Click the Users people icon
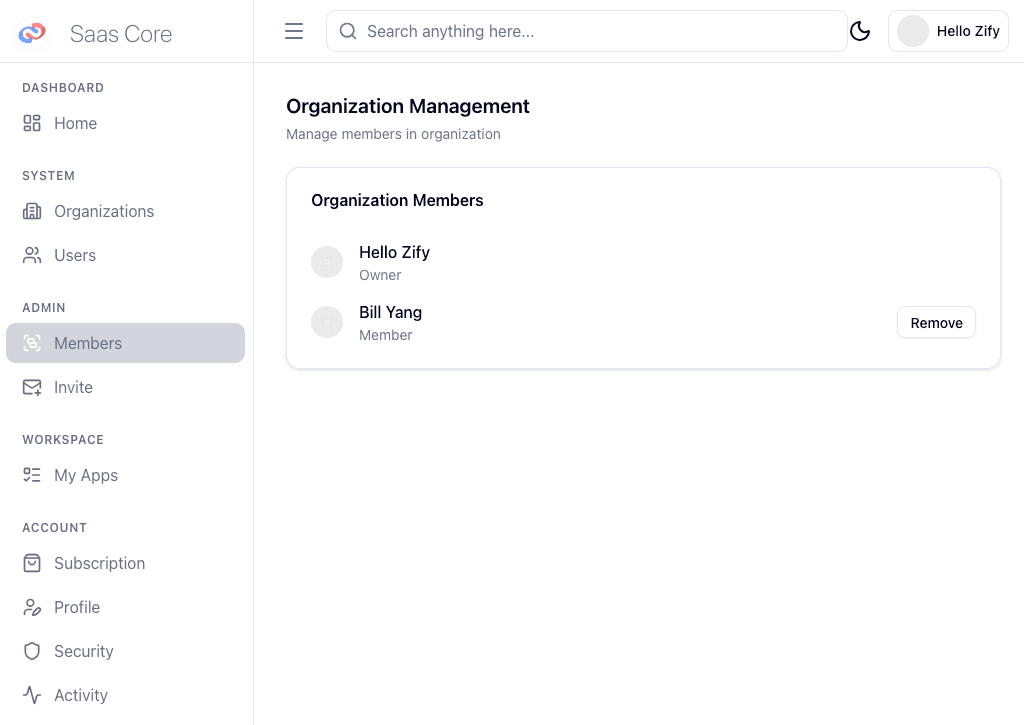This screenshot has width=1024, height=725. click(32, 255)
